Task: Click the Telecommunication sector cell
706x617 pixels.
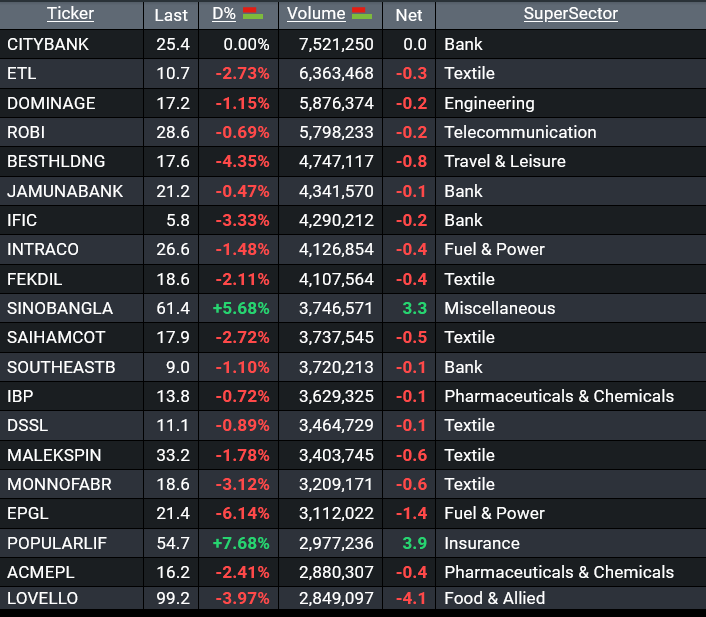Action: pos(520,132)
